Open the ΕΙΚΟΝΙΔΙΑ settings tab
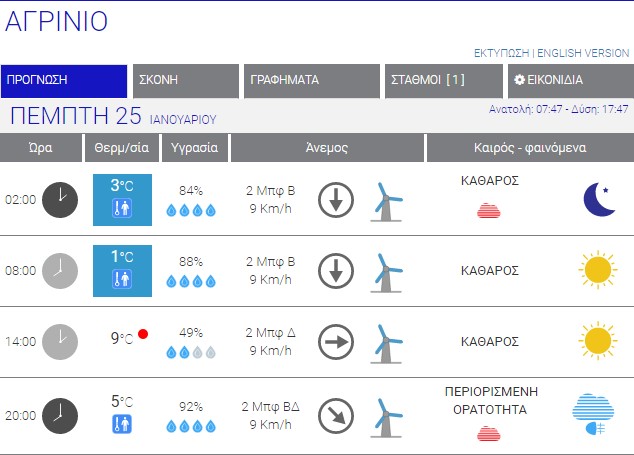This screenshot has height=455, width=634. point(568,81)
